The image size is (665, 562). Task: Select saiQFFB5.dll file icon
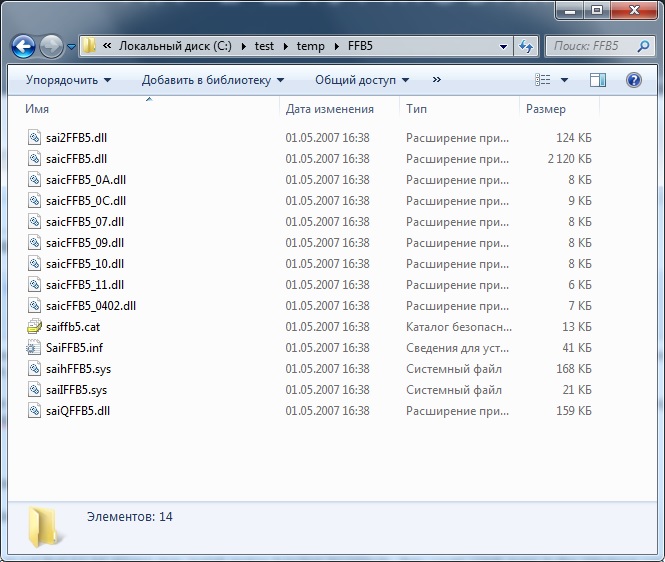(34, 411)
